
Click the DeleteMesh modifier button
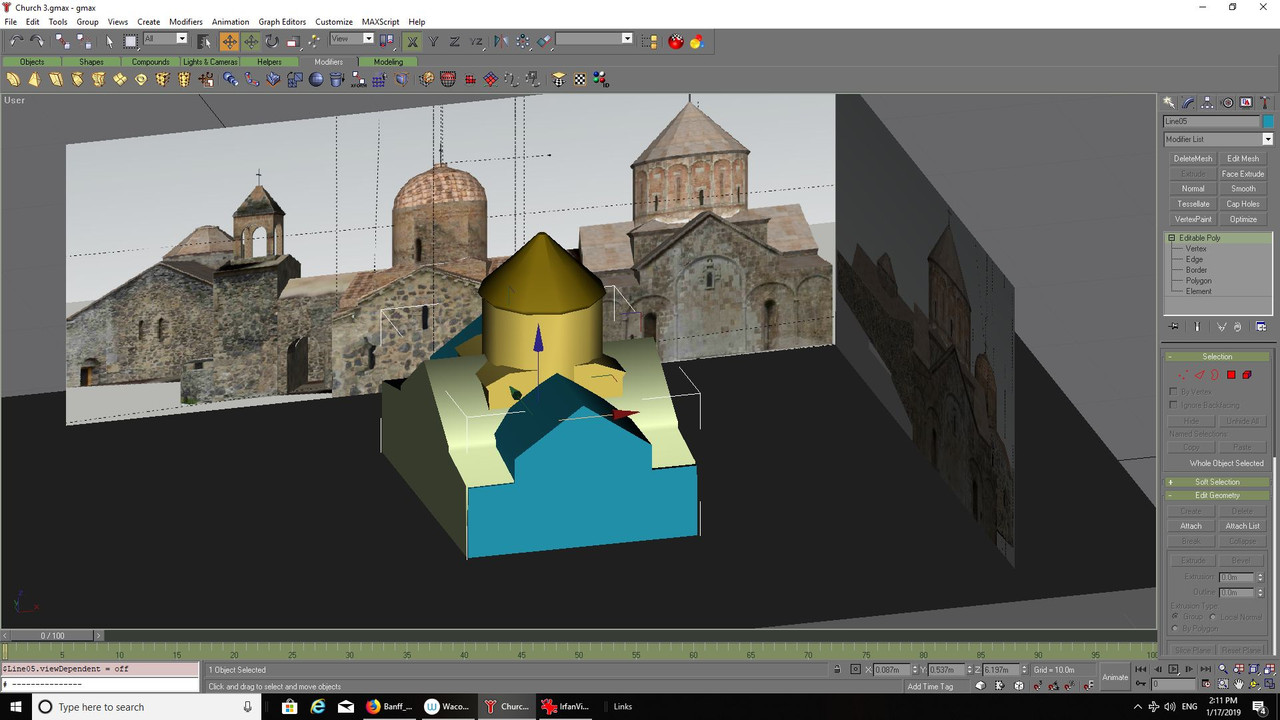1193,158
